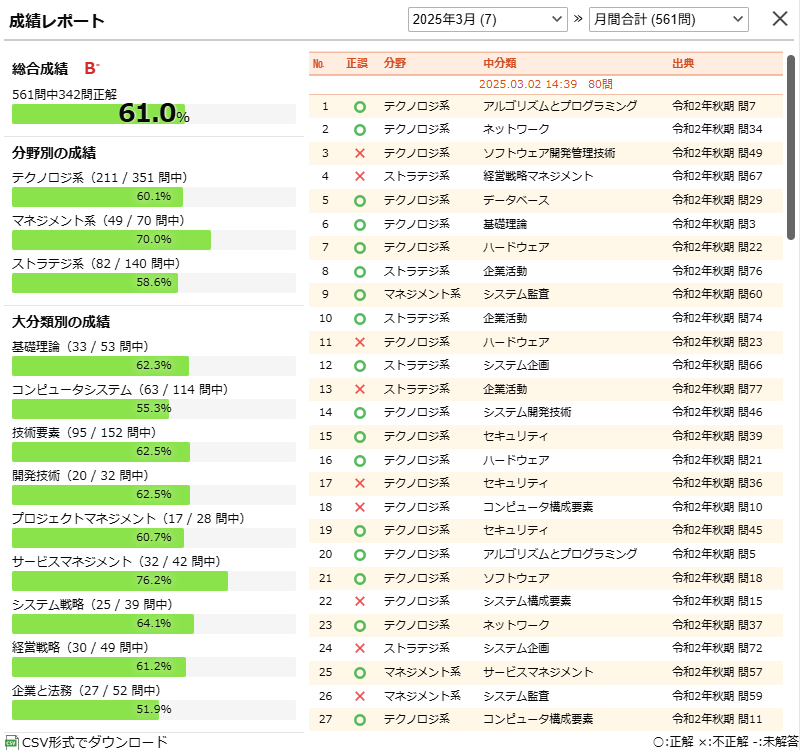Close the 成績レポート dialog with X

780,19
